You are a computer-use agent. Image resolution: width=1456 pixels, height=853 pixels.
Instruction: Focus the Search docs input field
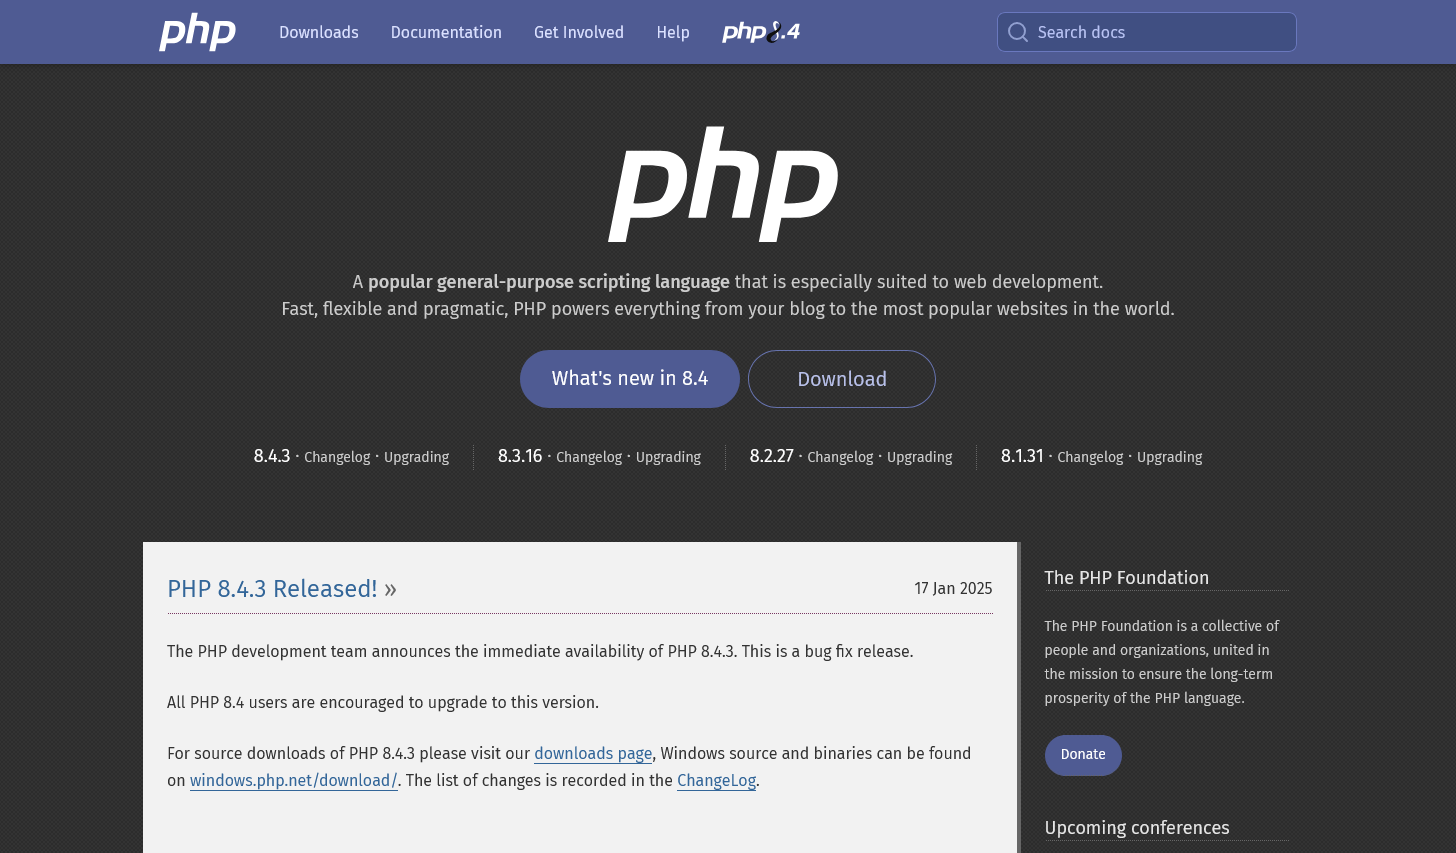coord(1160,32)
